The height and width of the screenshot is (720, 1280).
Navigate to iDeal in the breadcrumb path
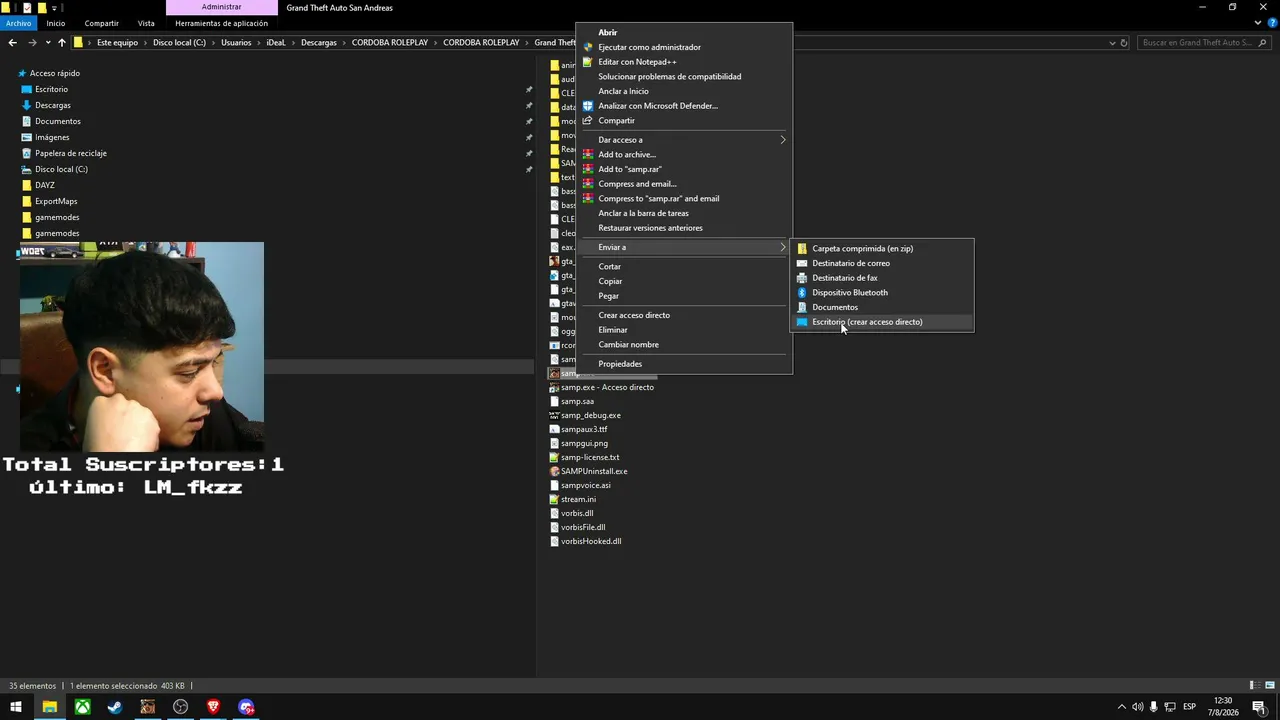[x=276, y=43]
